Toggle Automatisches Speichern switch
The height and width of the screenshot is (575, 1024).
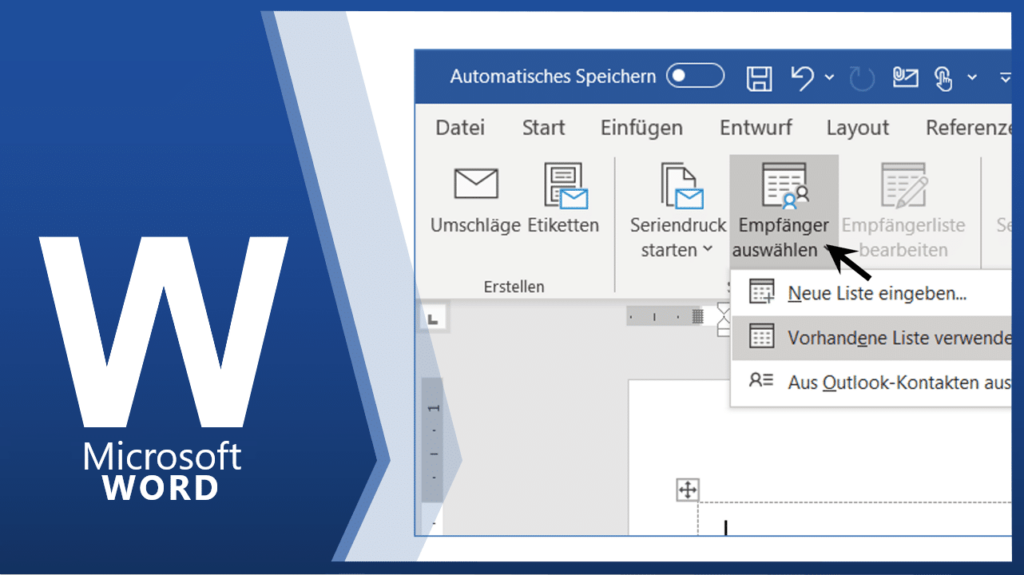coord(695,76)
